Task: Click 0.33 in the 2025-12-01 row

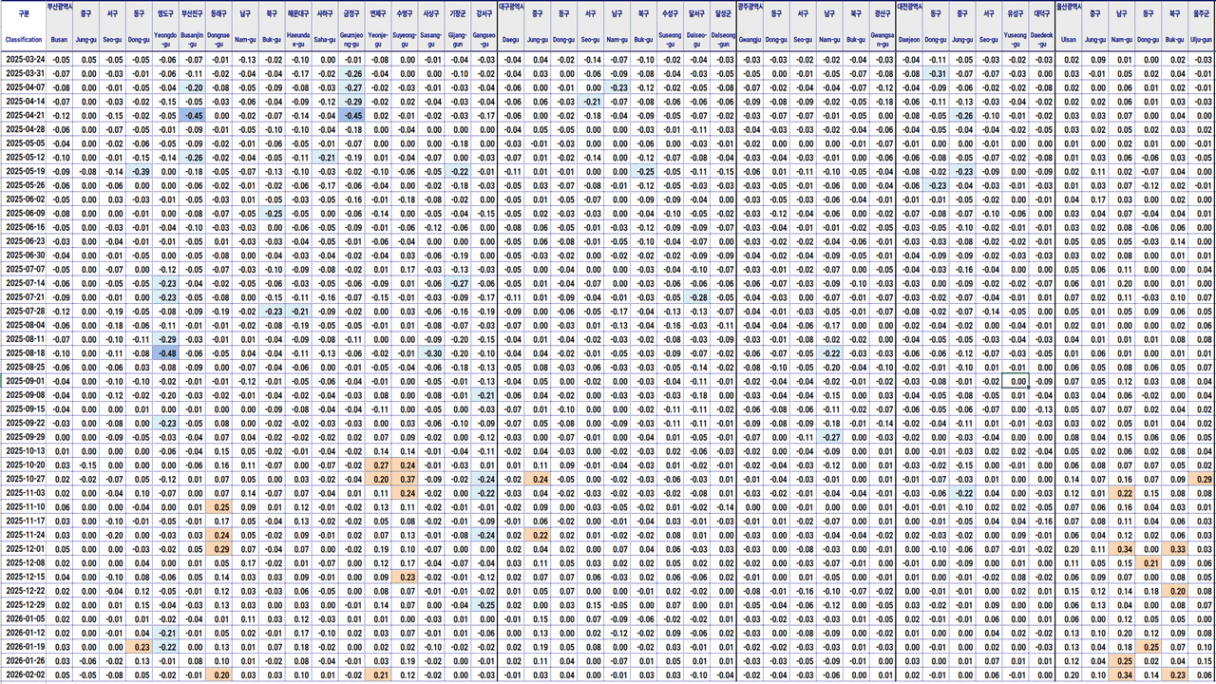Action: point(1175,549)
